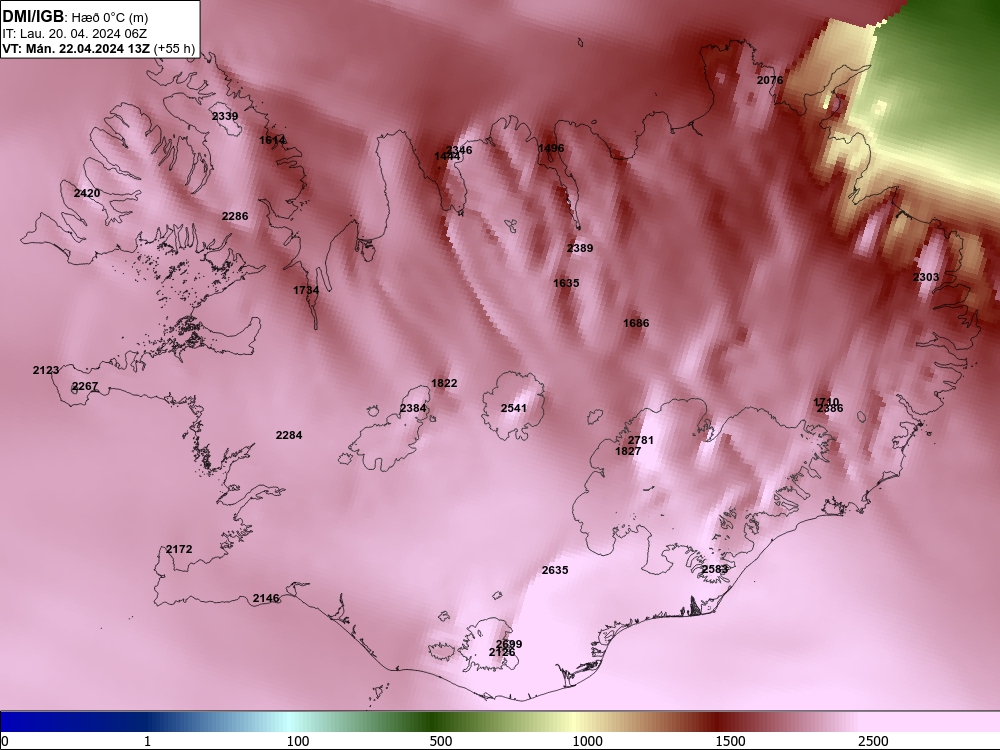1000x750 pixels.
Task: Click the color scale label 0
Action: pos(5,740)
